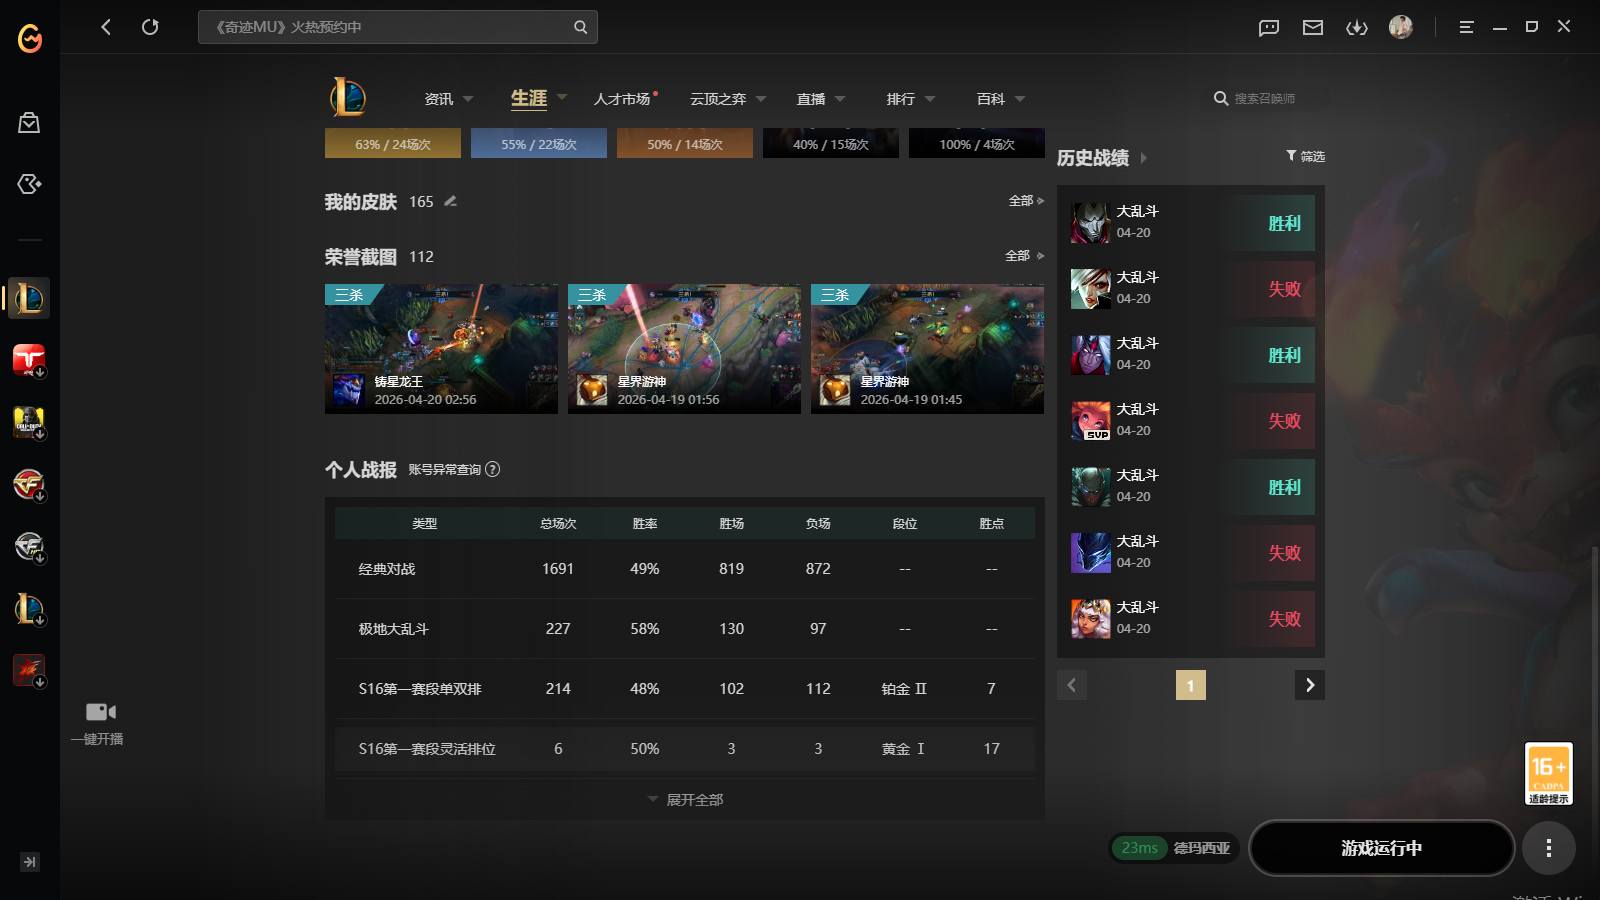Select the red T game icon in sidebar
1600x900 pixels.
(x=29, y=360)
